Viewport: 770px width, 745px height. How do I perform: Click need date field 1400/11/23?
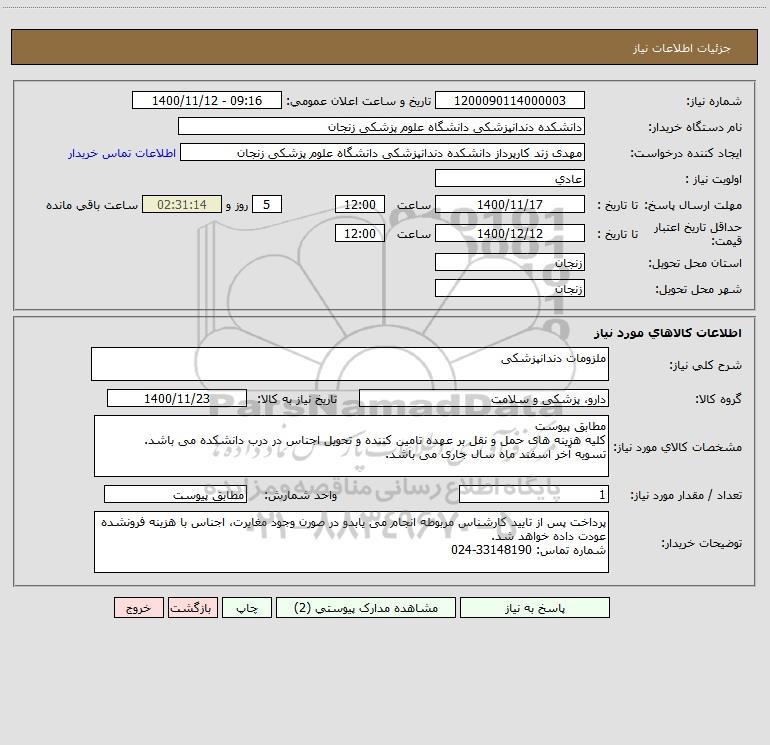tap(177, 398)
